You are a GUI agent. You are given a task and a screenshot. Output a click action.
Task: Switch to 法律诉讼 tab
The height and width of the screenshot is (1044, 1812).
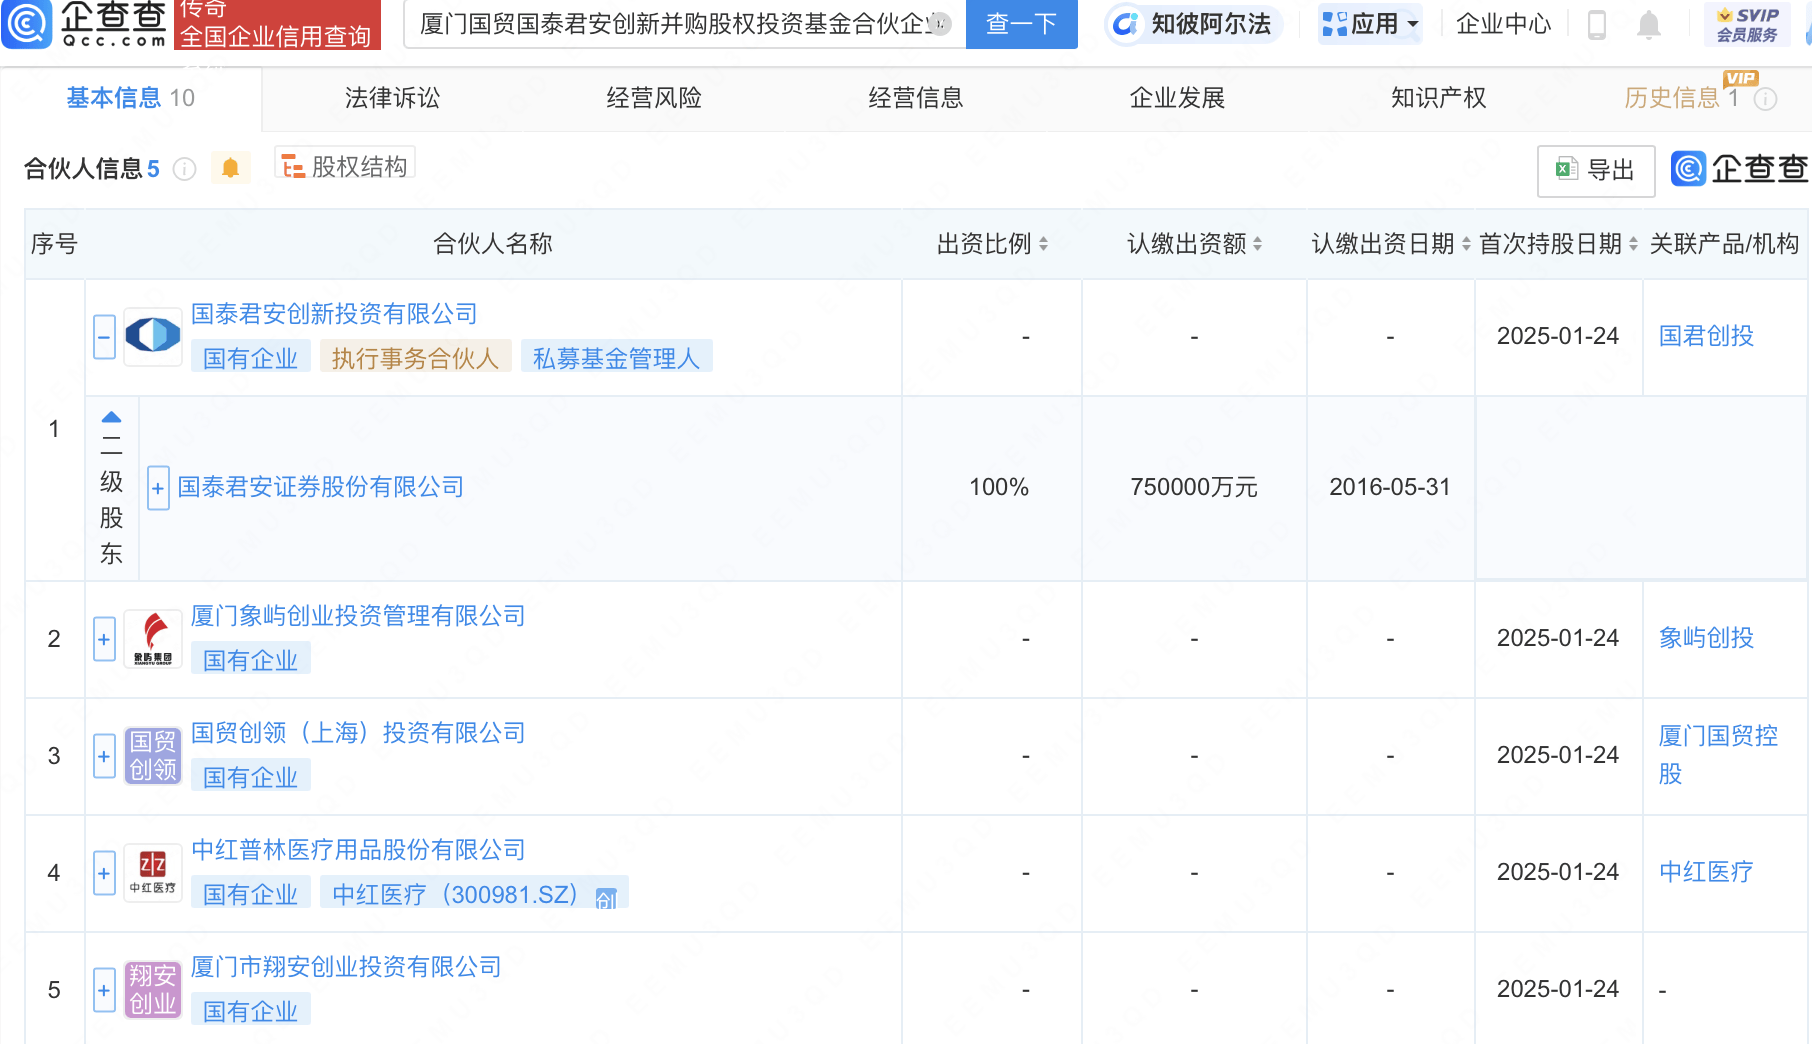[x=392, y=98]
